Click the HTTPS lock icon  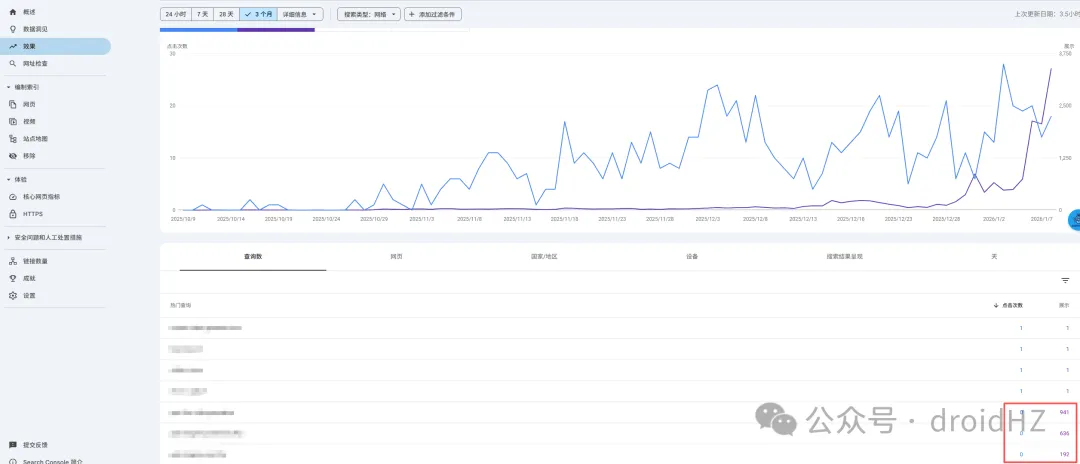[x=13, y=214]
